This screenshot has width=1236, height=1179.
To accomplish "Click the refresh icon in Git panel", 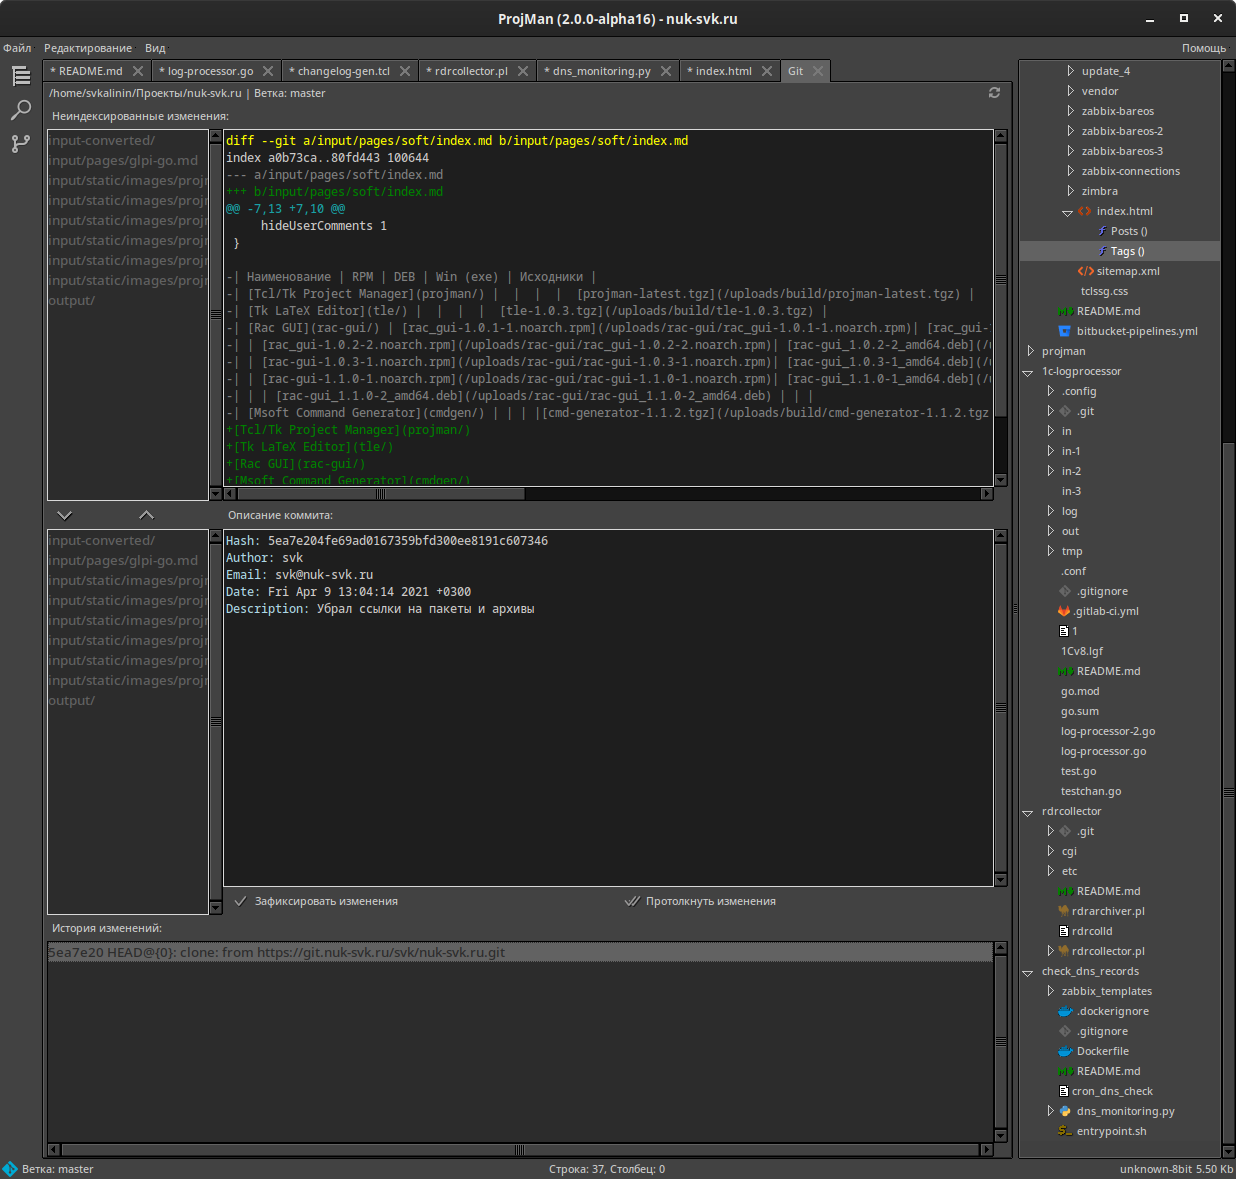I will point(994,93).
